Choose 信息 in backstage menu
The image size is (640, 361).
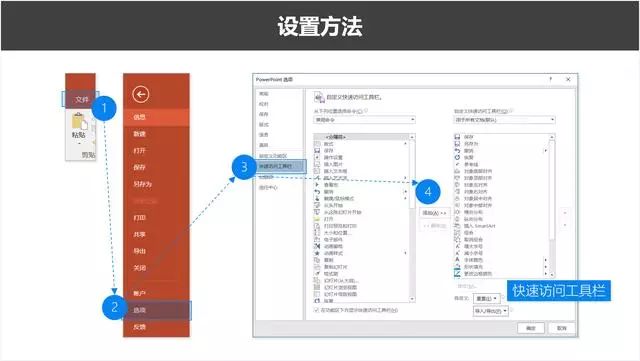156,117
